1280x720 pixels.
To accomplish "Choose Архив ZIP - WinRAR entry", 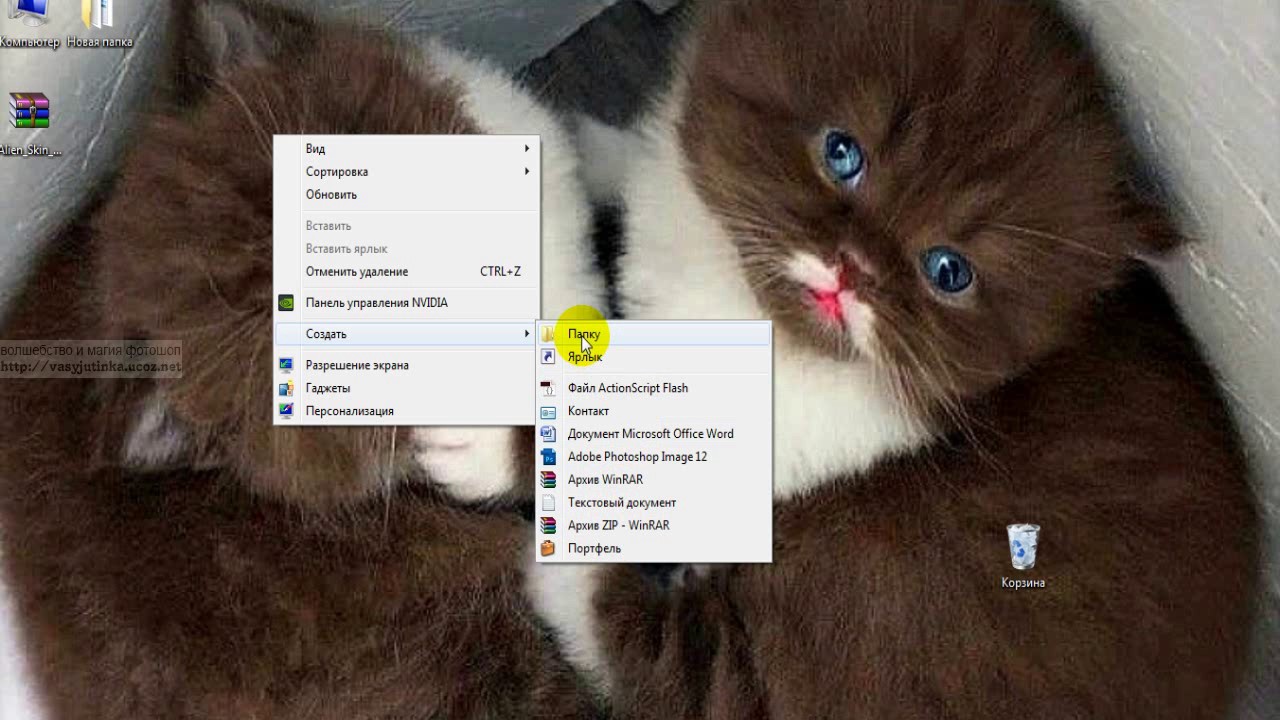I will point(654,525).
